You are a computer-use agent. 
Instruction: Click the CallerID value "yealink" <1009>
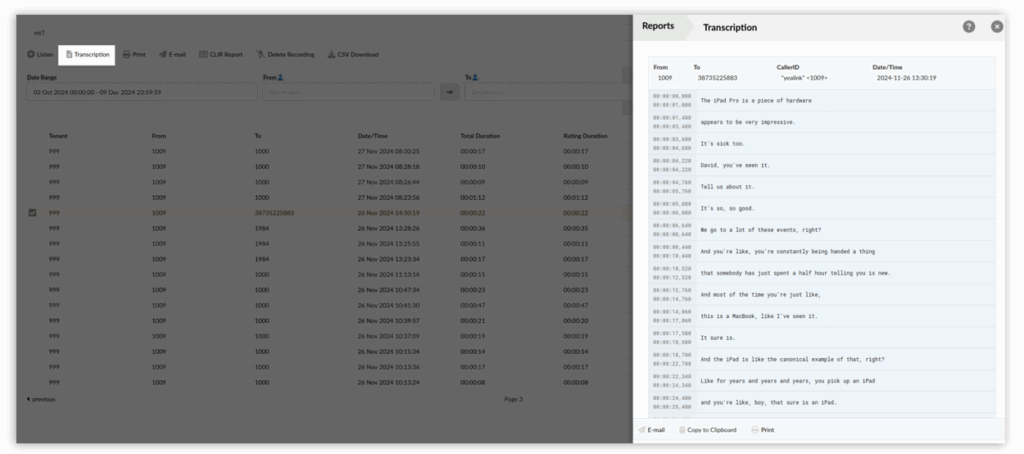click(804, 78)
